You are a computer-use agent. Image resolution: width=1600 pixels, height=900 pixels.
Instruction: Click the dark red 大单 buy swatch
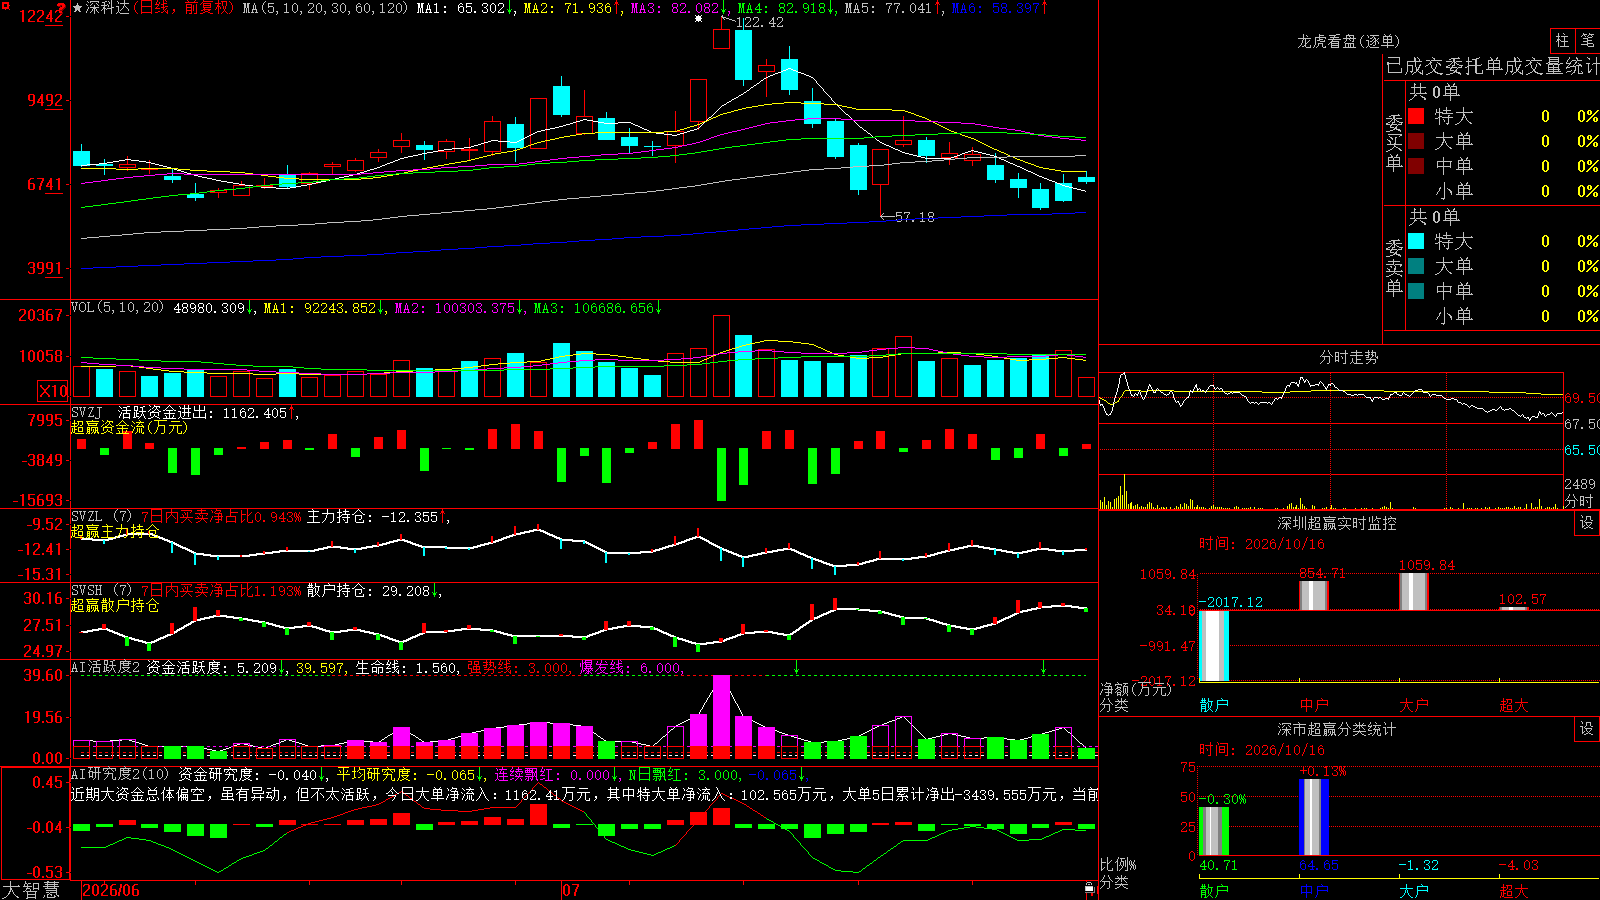click(1416, 141)
